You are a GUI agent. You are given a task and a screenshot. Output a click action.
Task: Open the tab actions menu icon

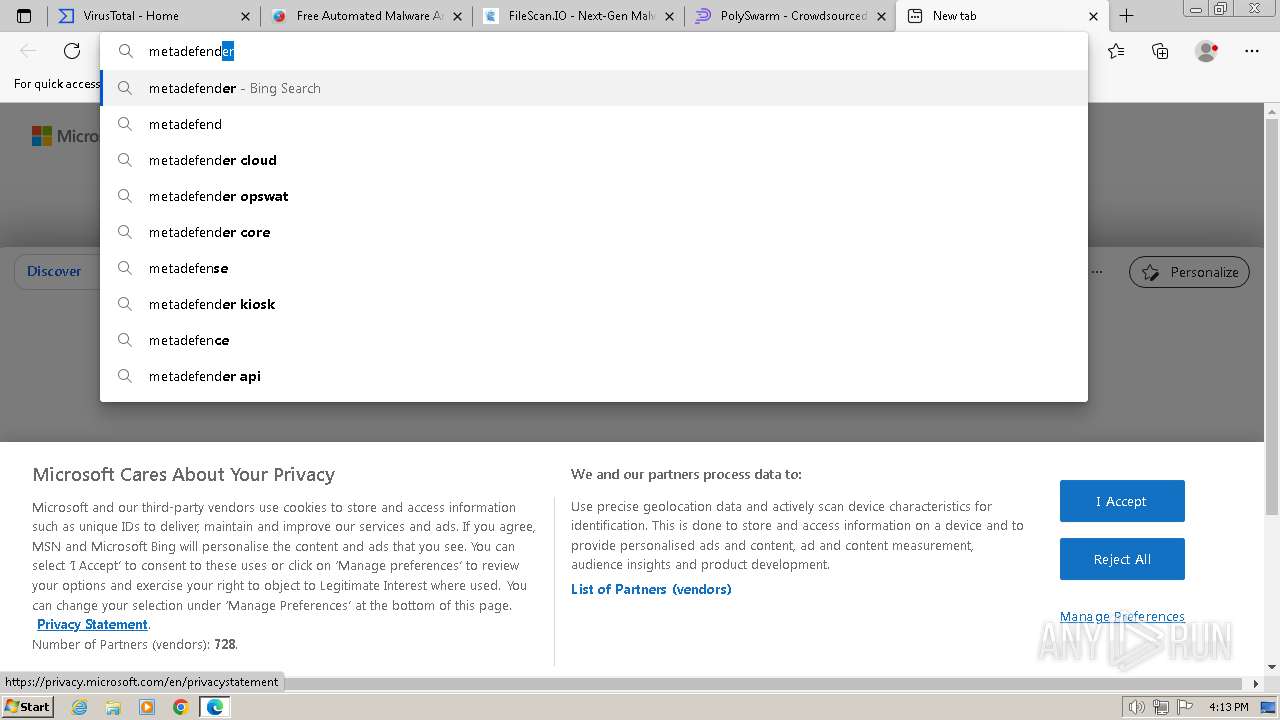(x=24, y=16)
